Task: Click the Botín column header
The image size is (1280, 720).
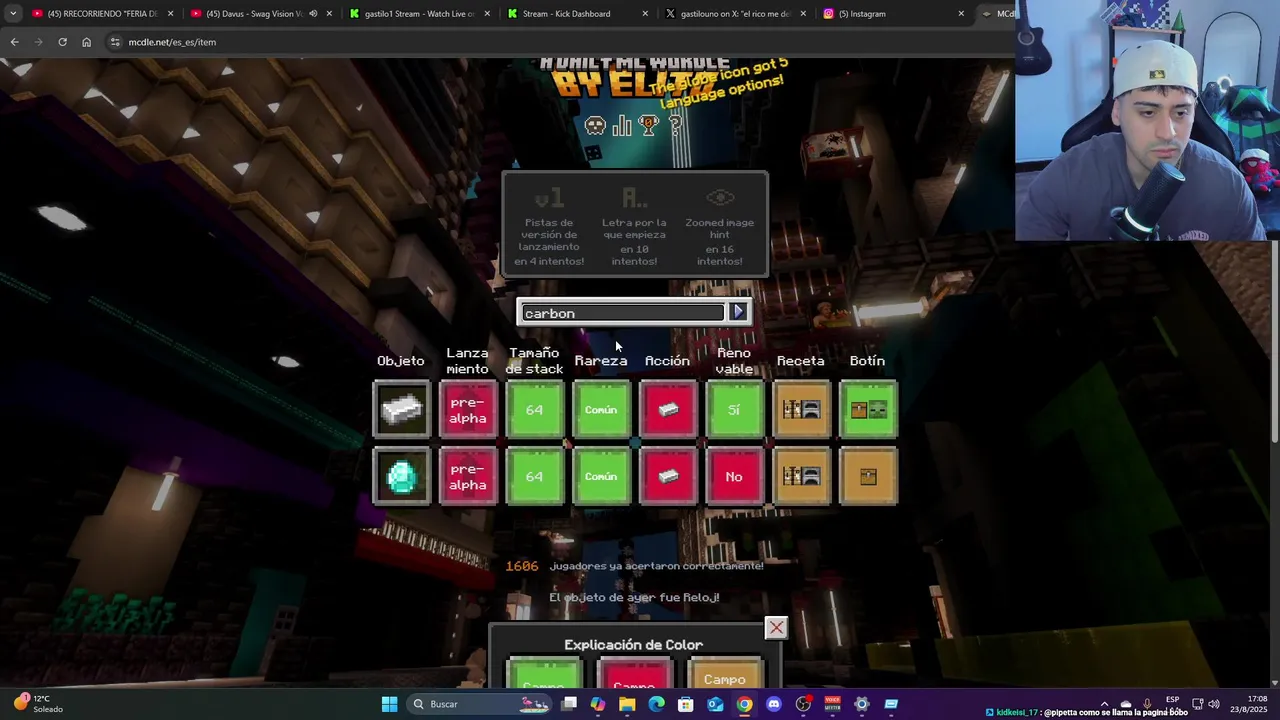Action: click(x=868, y=361)
